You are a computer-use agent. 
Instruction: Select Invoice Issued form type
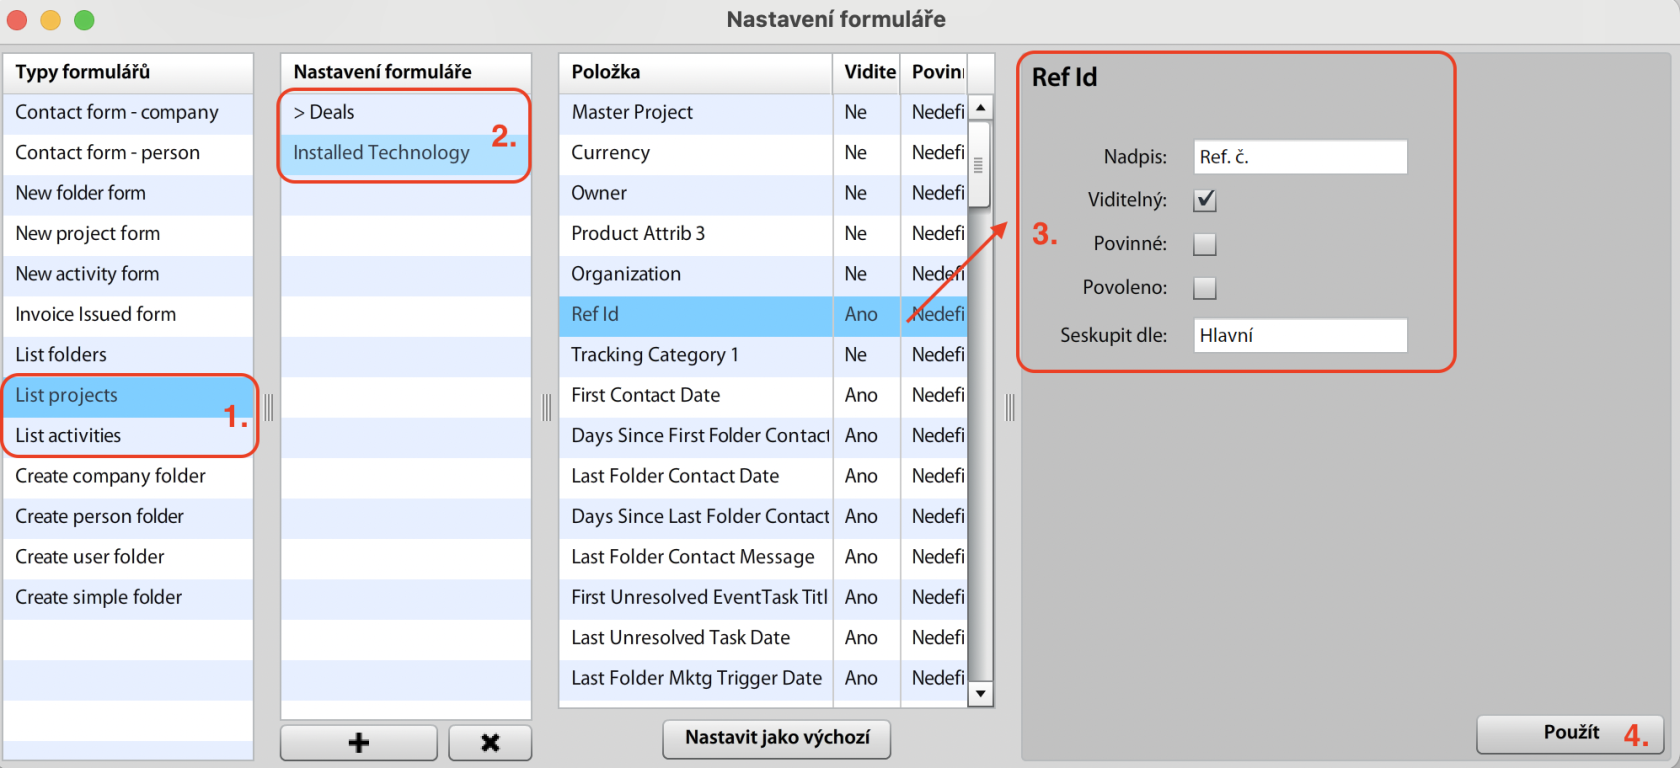point(96,315)
